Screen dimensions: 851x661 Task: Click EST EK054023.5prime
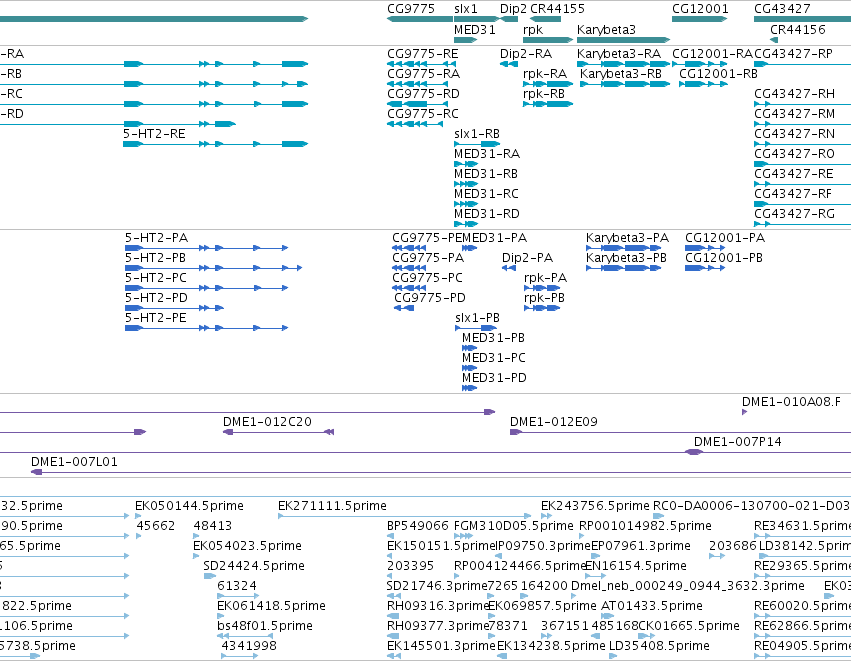tap(196, 556)
